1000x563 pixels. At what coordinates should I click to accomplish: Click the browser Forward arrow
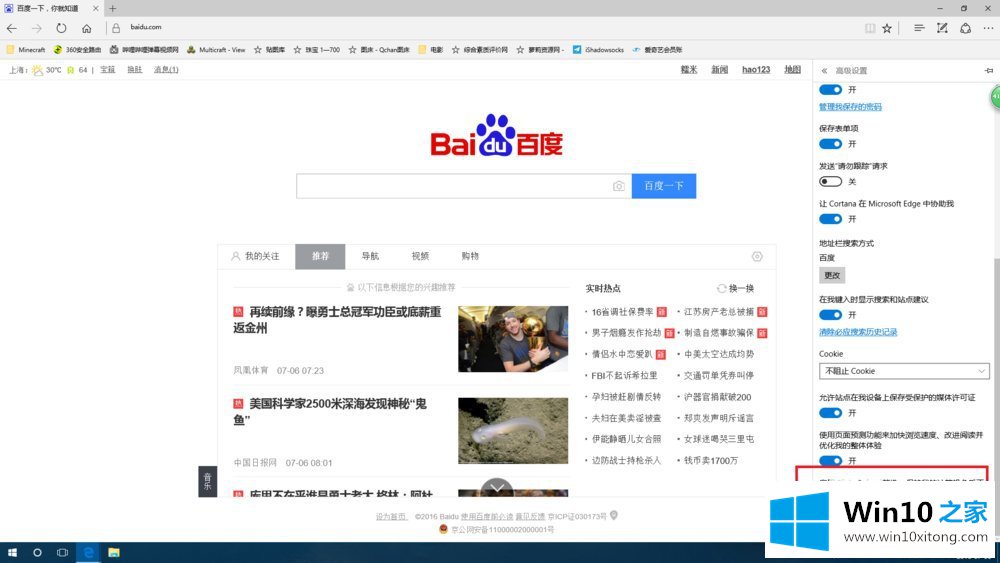click(36, 28)
